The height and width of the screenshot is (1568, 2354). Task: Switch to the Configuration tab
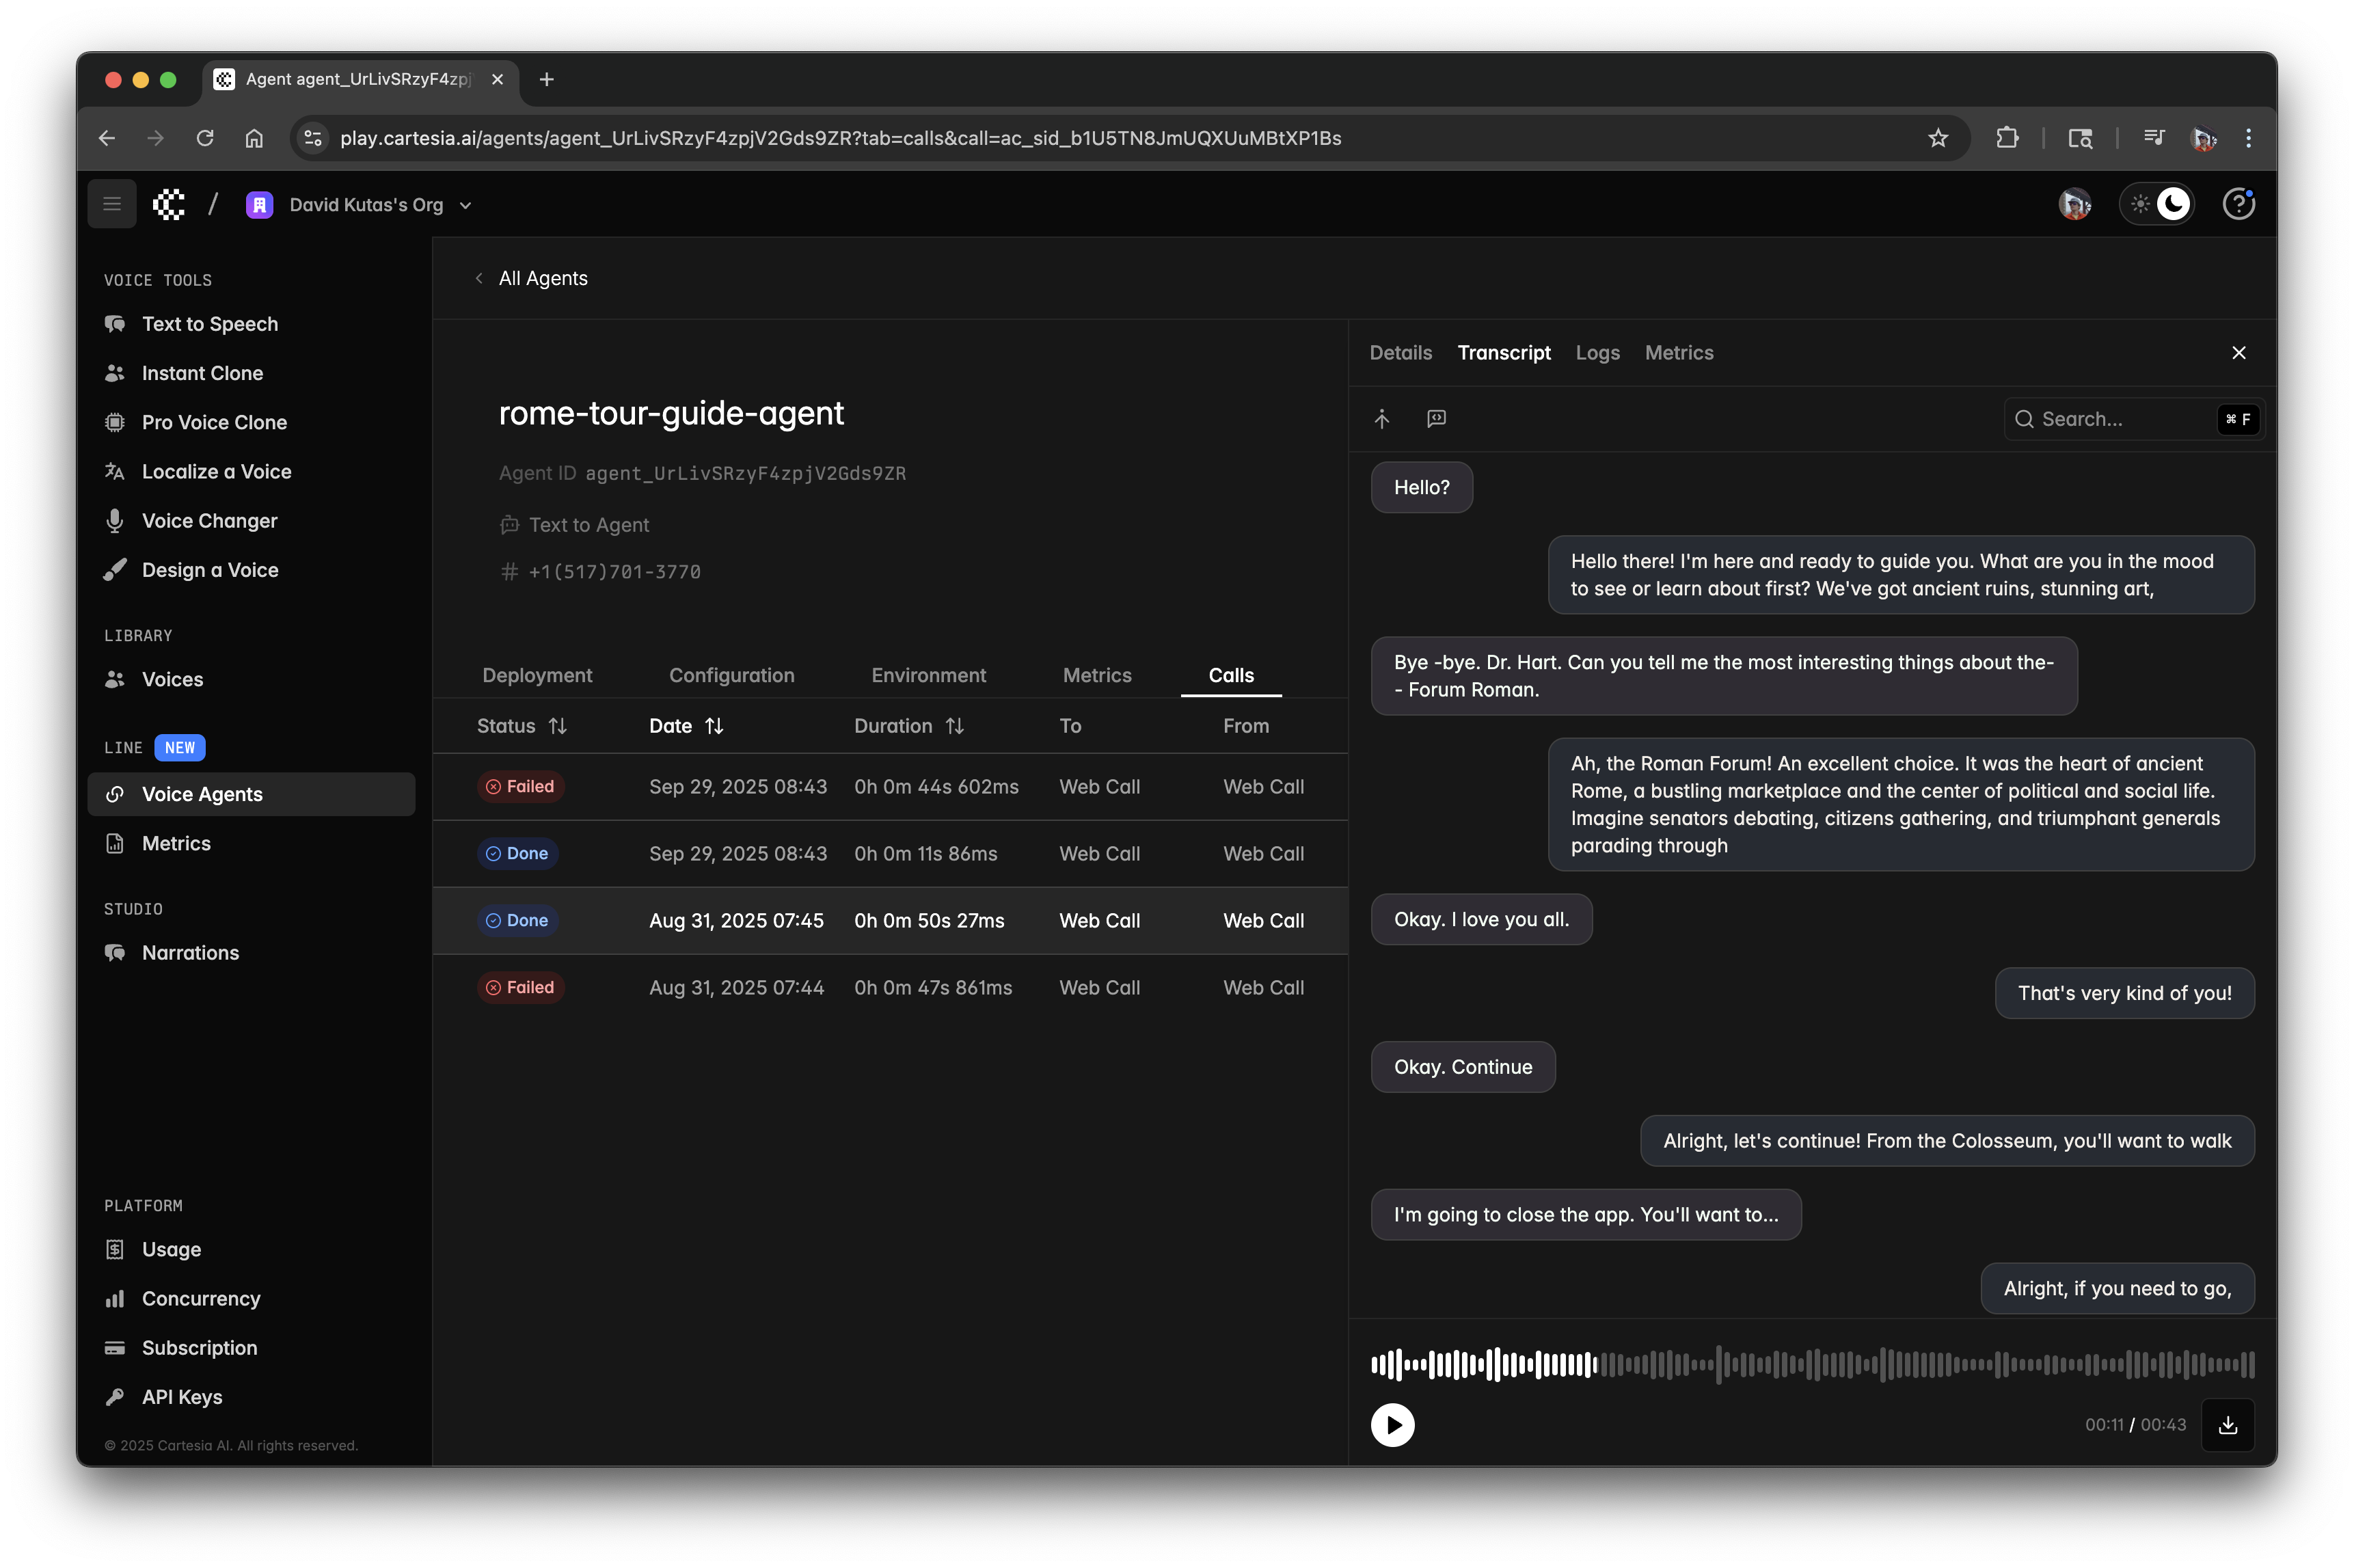tap(731, 675)
